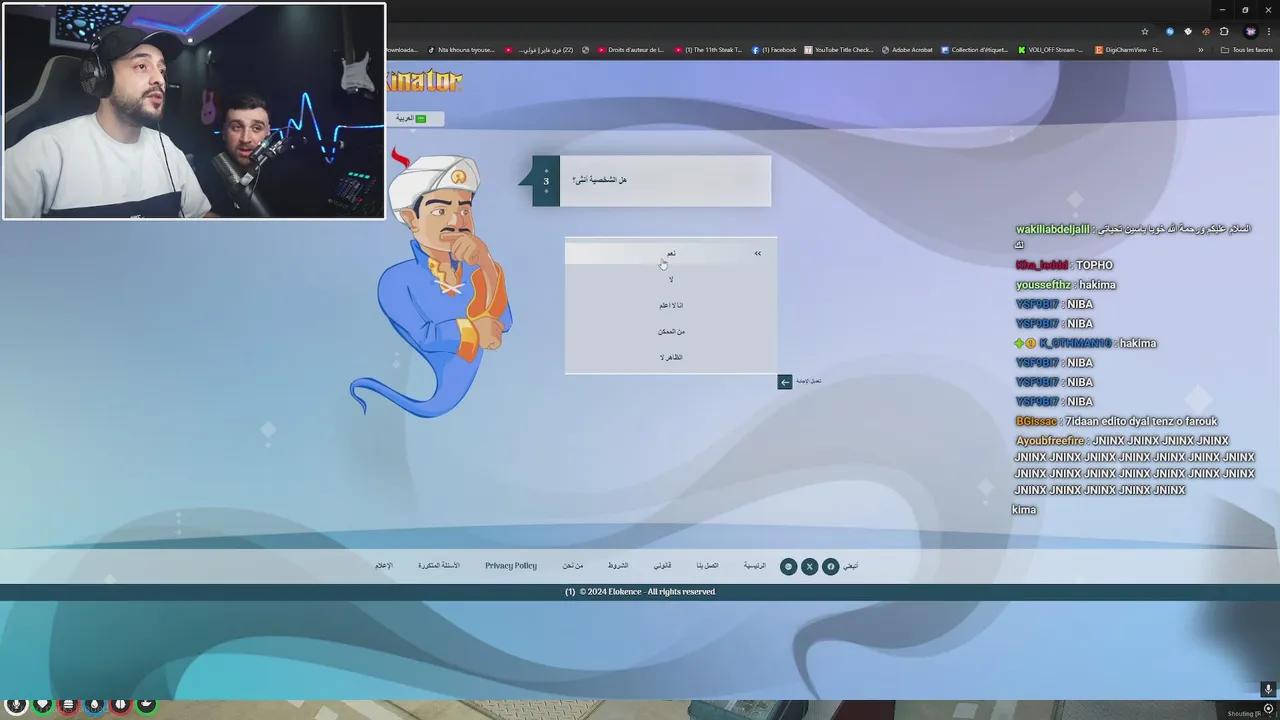Screen dimensions: 1280x720
Task: Open Akinator's X (Twitter) icon in footer
Action: tap(809, 567)
